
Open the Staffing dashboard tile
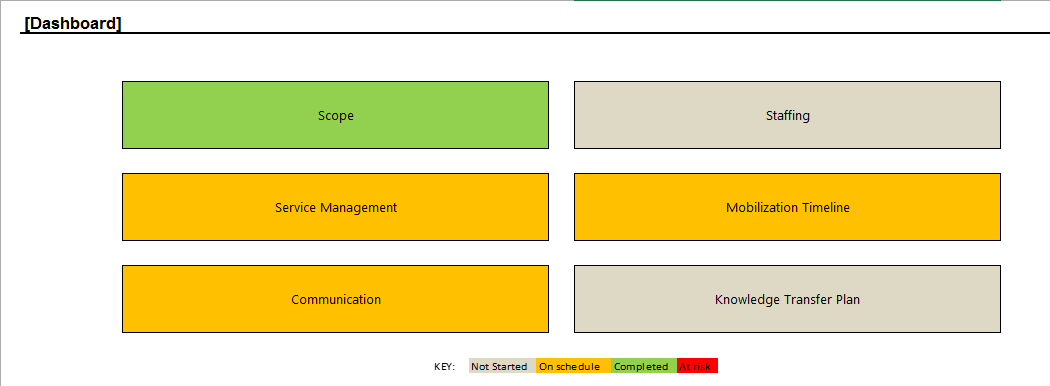coord(788,115)
